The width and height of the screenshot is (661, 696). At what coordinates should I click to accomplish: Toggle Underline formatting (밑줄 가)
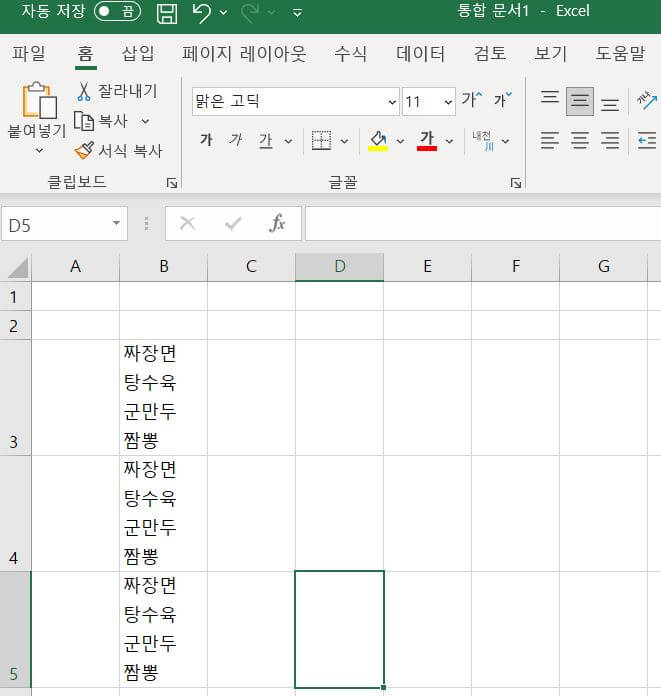click(265, 140)
